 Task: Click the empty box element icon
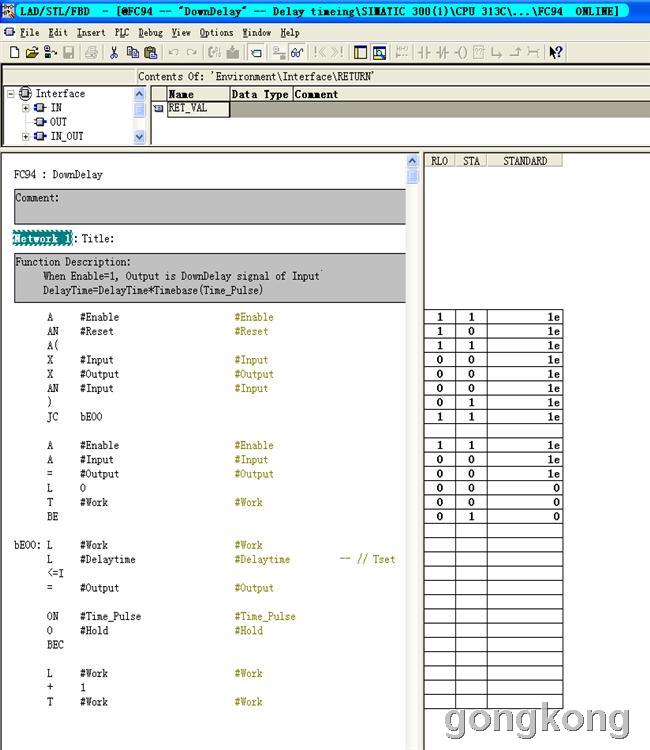point(478,52)
